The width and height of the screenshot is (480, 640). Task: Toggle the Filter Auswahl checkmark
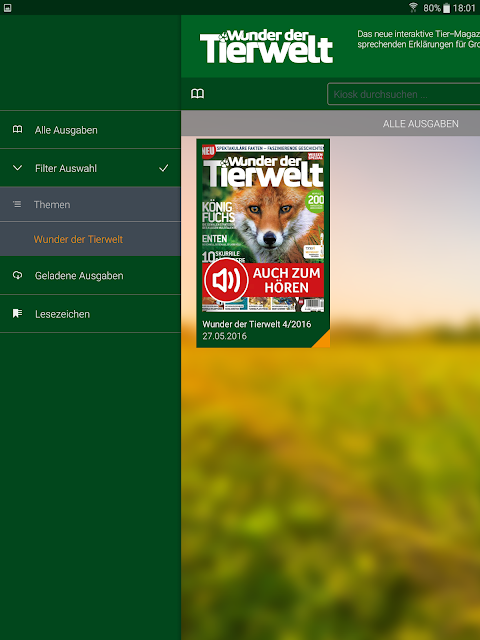click(164, 168)
